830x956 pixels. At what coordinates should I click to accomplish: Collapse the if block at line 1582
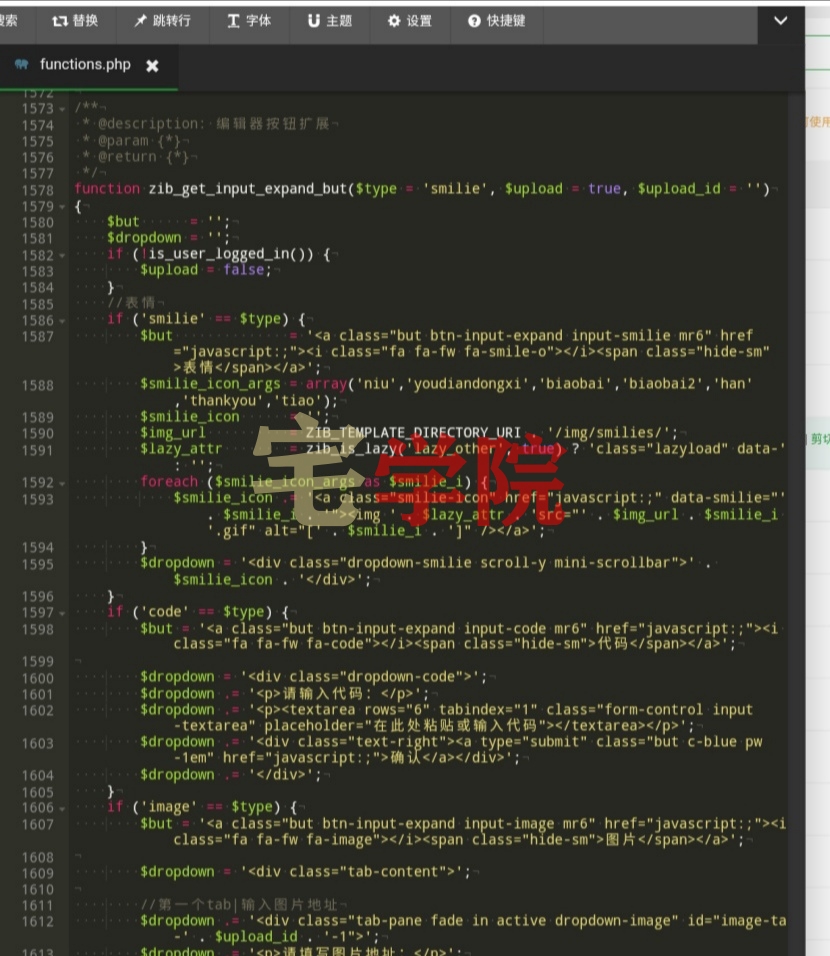[62, 255]
